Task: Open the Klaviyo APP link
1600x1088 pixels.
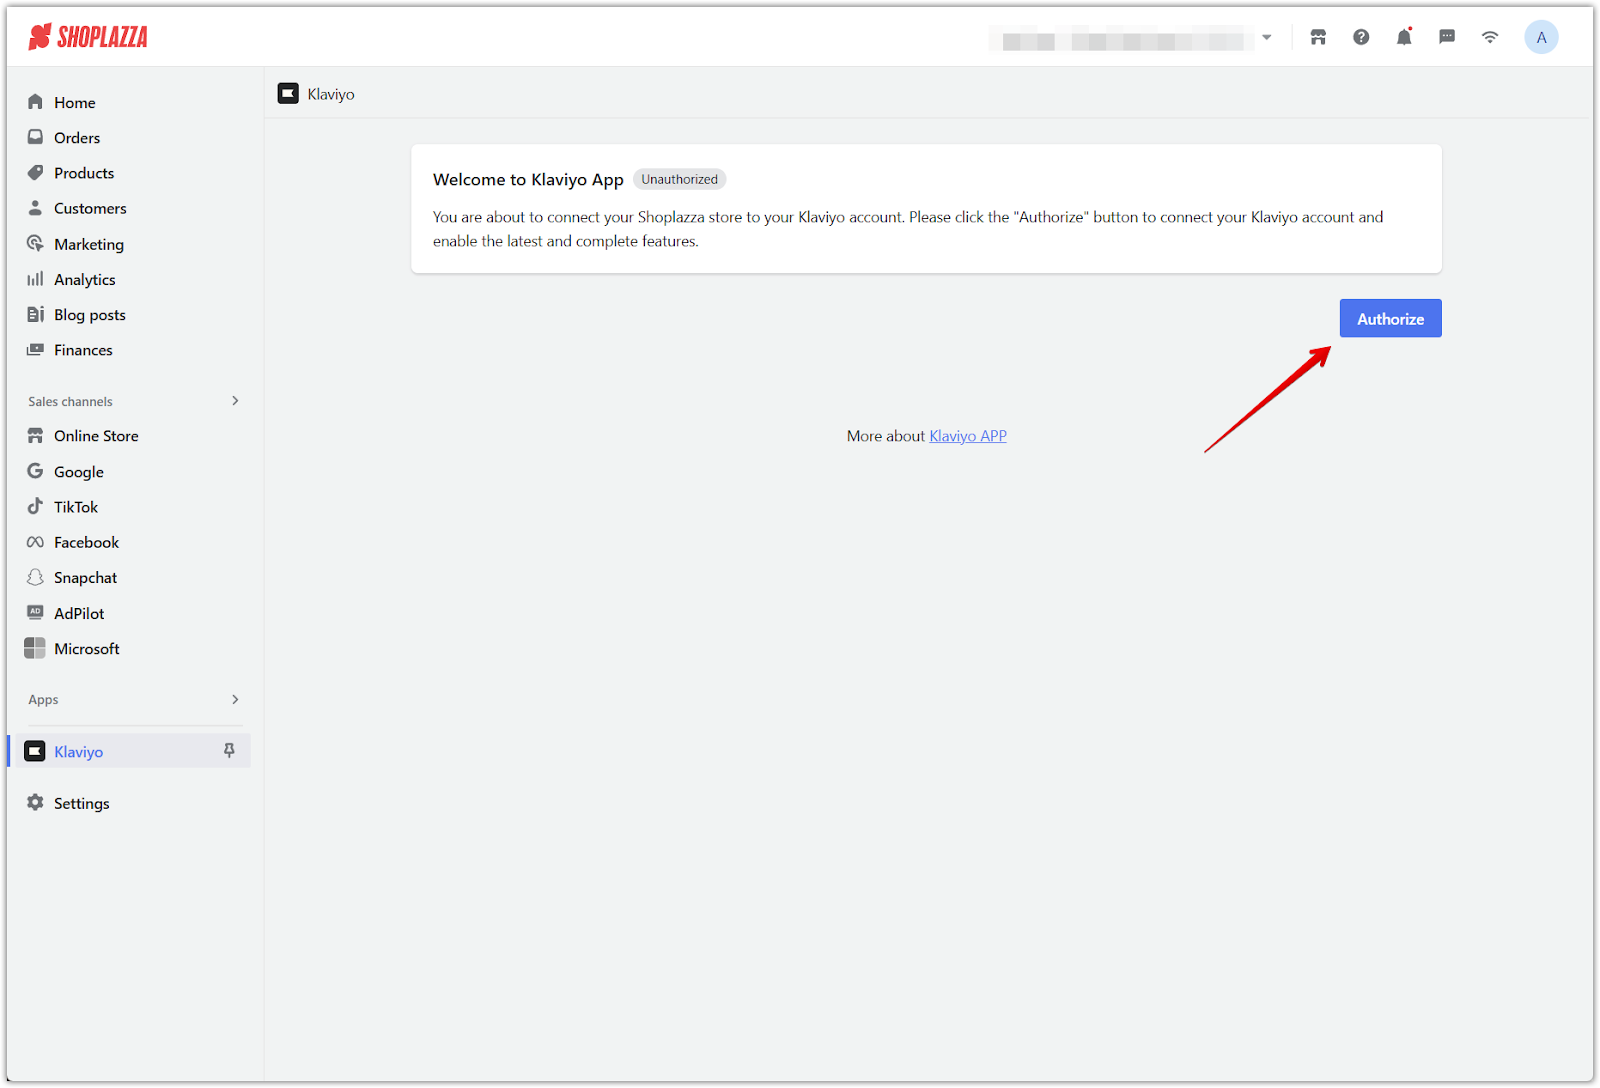Action: (968, 436)
